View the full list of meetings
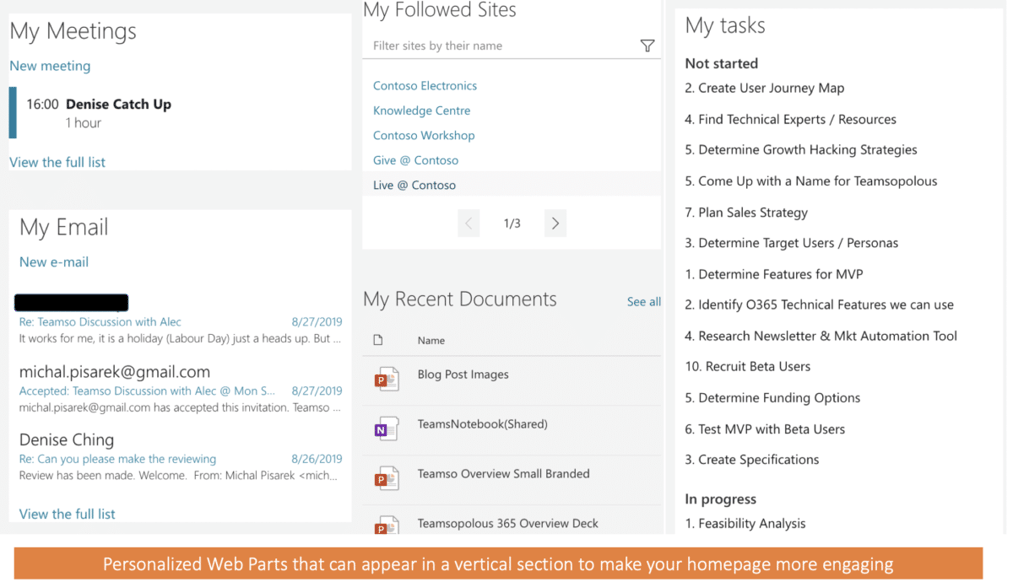1013x582 pixels. [x=56, y=161]
